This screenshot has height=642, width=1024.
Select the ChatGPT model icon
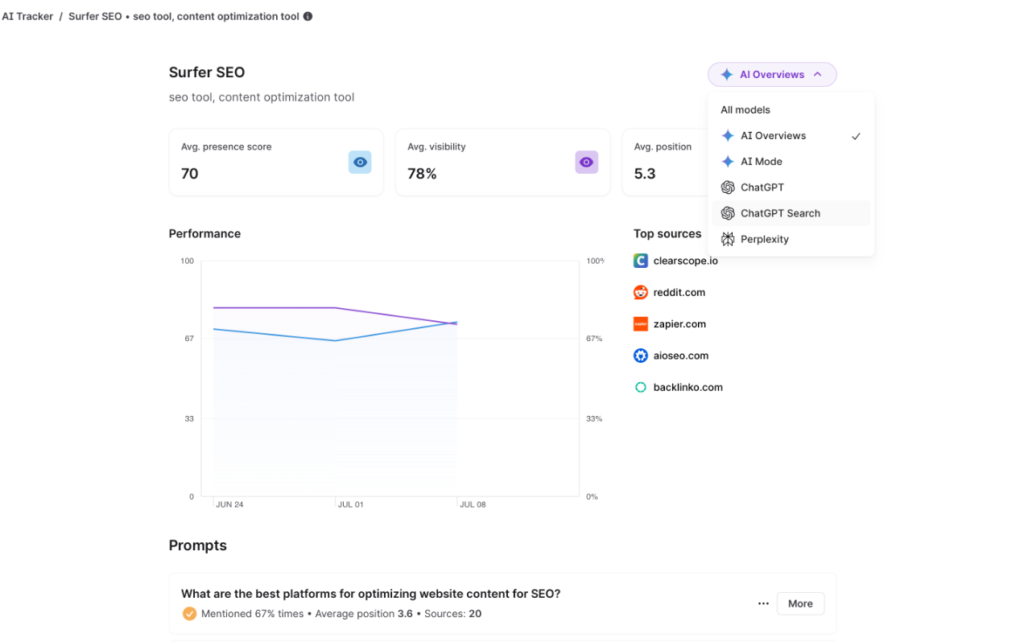click(726, 187)
